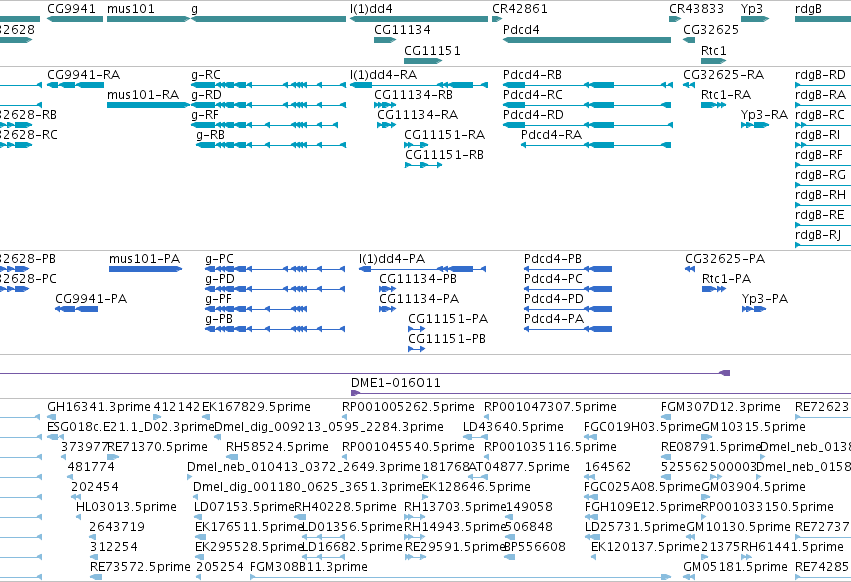Select EST AT04877.5prime

(x=519, y=467)
